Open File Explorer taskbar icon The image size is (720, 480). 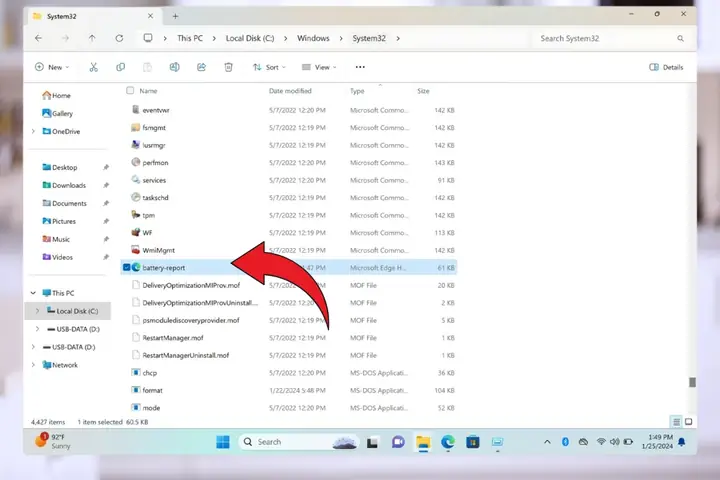(x=423, y=442)
